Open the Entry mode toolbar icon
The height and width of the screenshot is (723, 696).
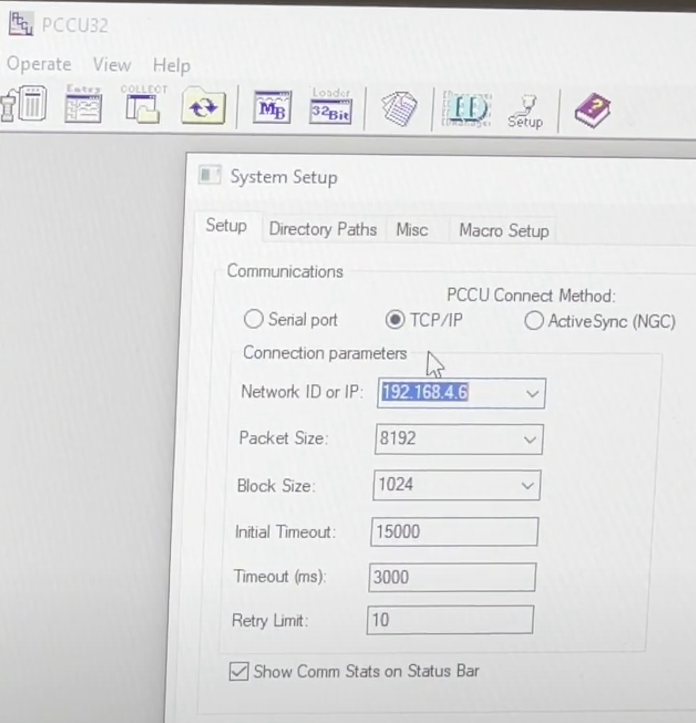tap(83, 104)
